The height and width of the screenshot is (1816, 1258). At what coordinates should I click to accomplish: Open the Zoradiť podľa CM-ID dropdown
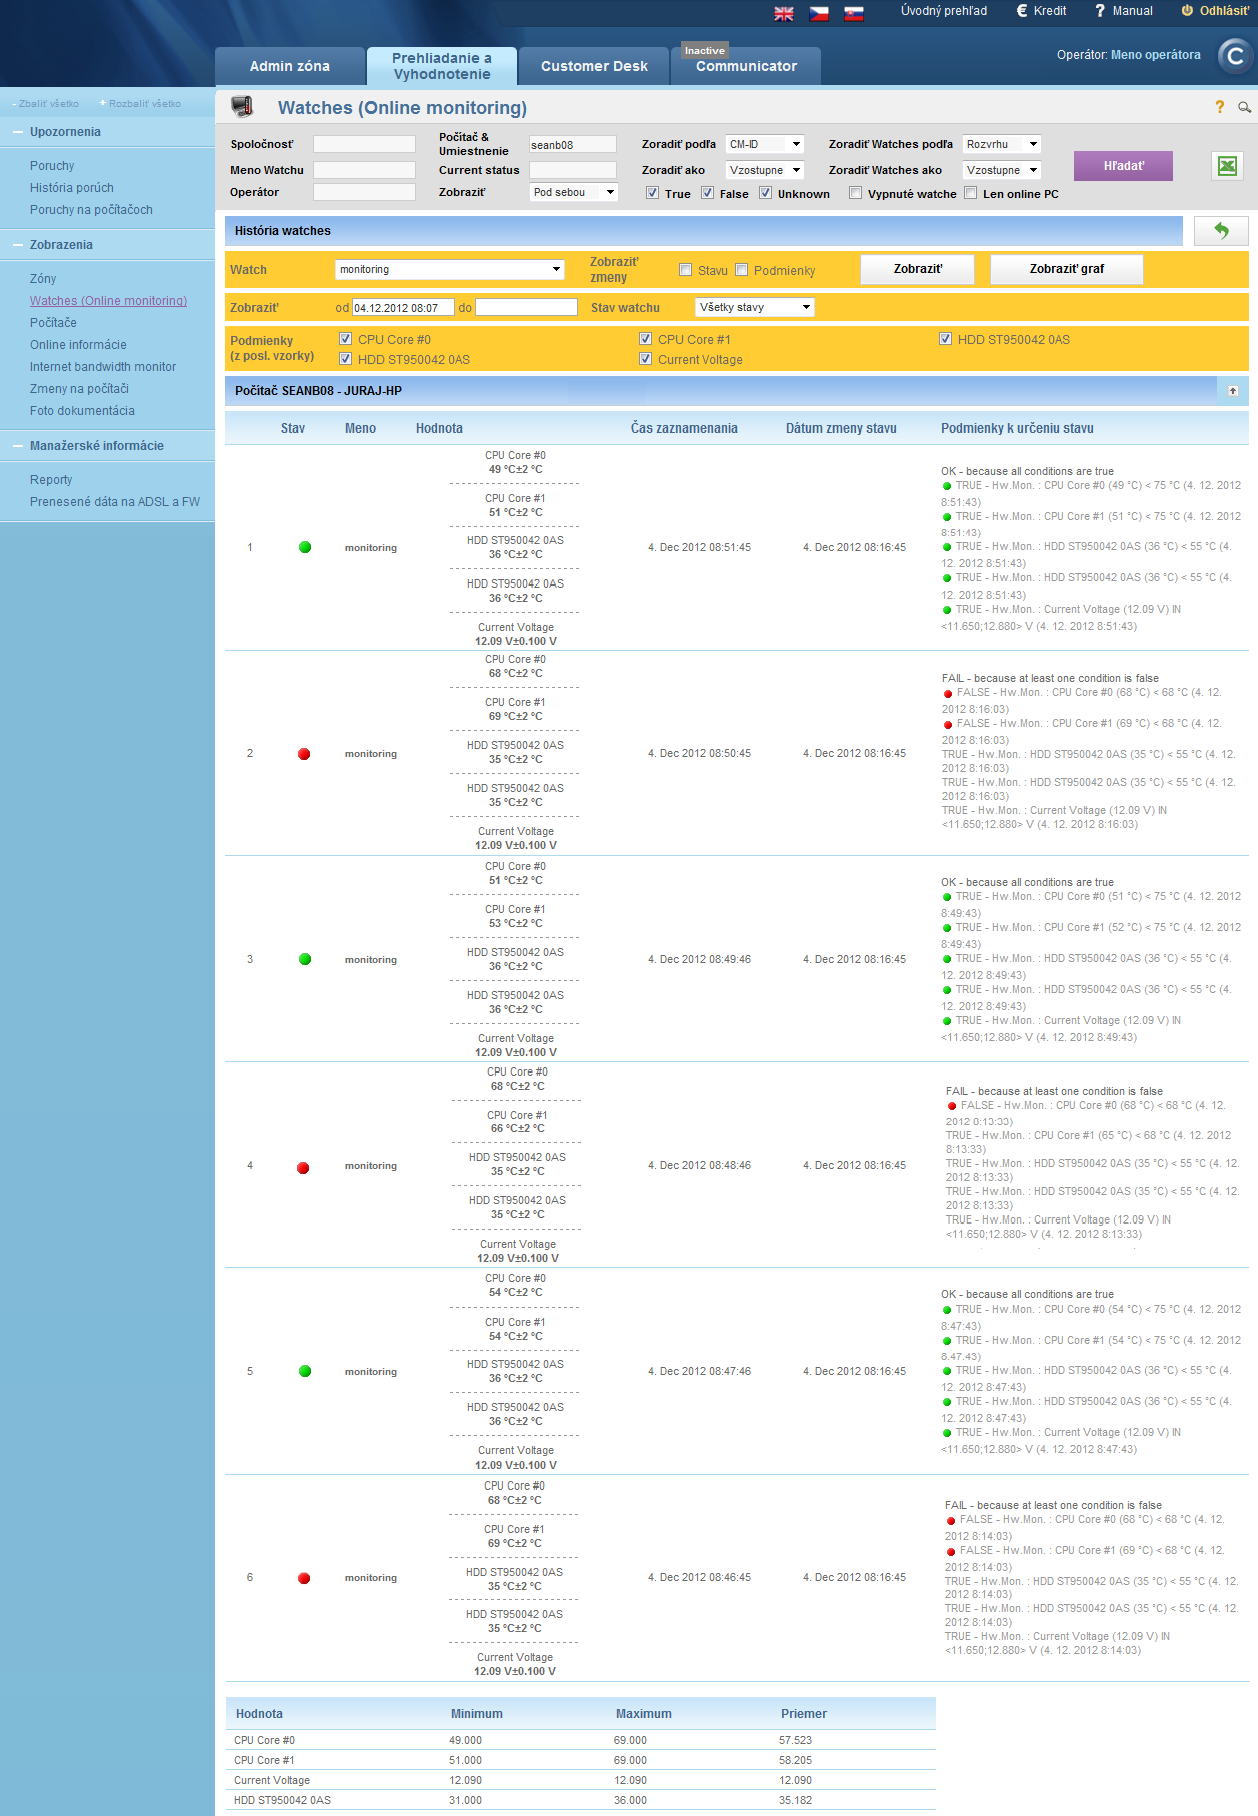764,144
